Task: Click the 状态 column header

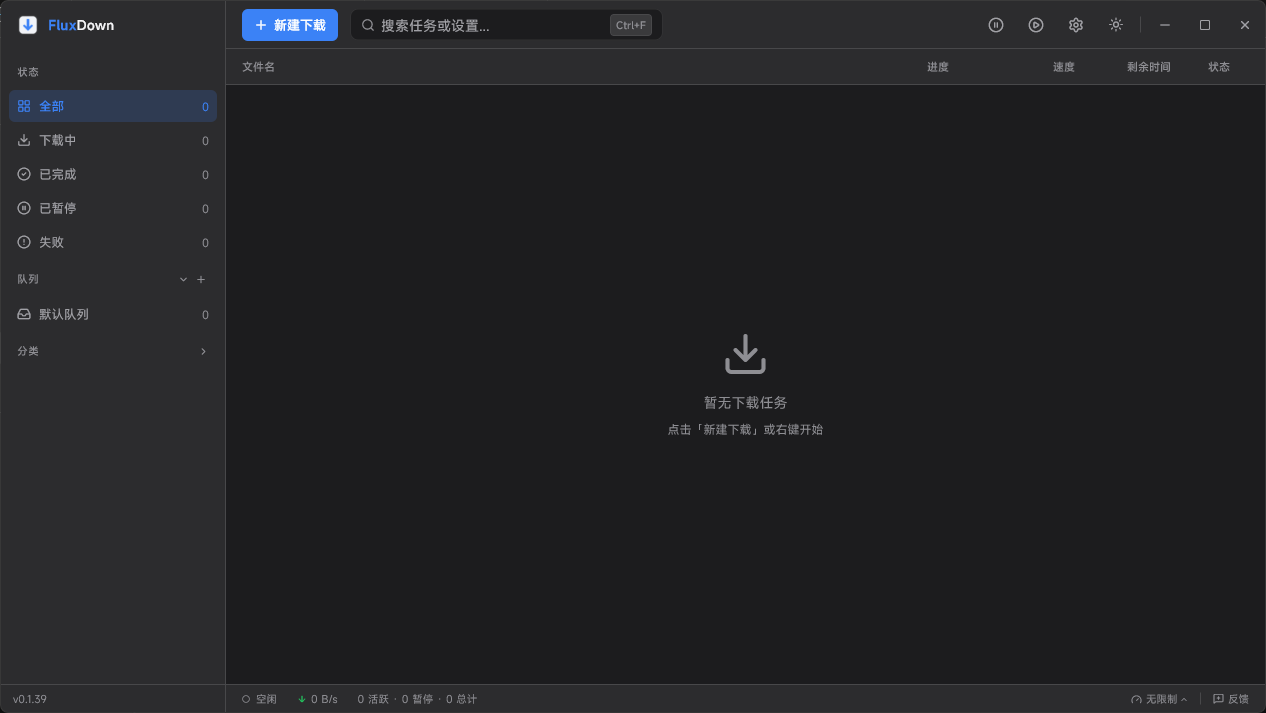Action: pyautogui.click(x=1219, y=67)
